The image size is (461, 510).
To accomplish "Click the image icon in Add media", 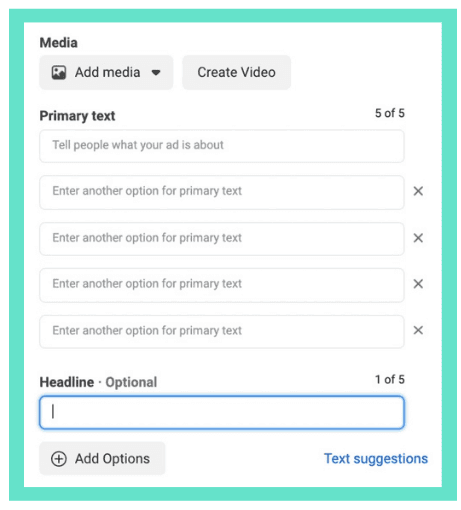I will pos(59,72).
